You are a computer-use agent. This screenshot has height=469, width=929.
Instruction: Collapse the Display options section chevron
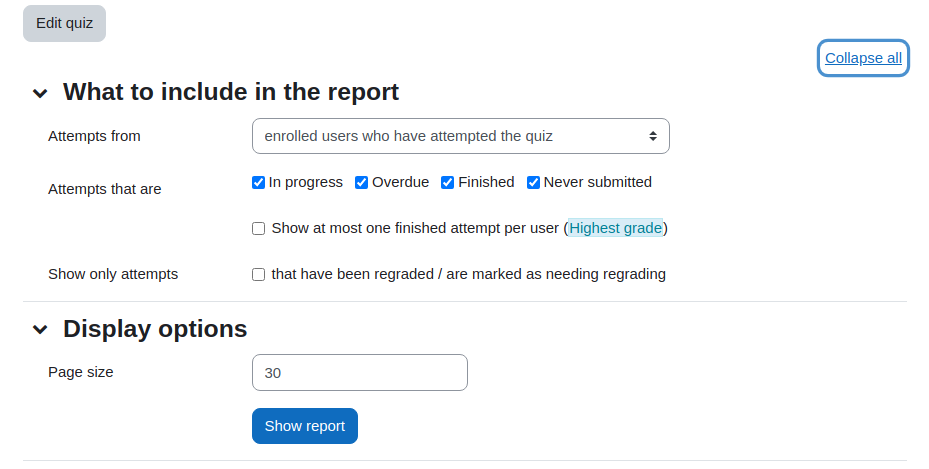tap(40, 329)
